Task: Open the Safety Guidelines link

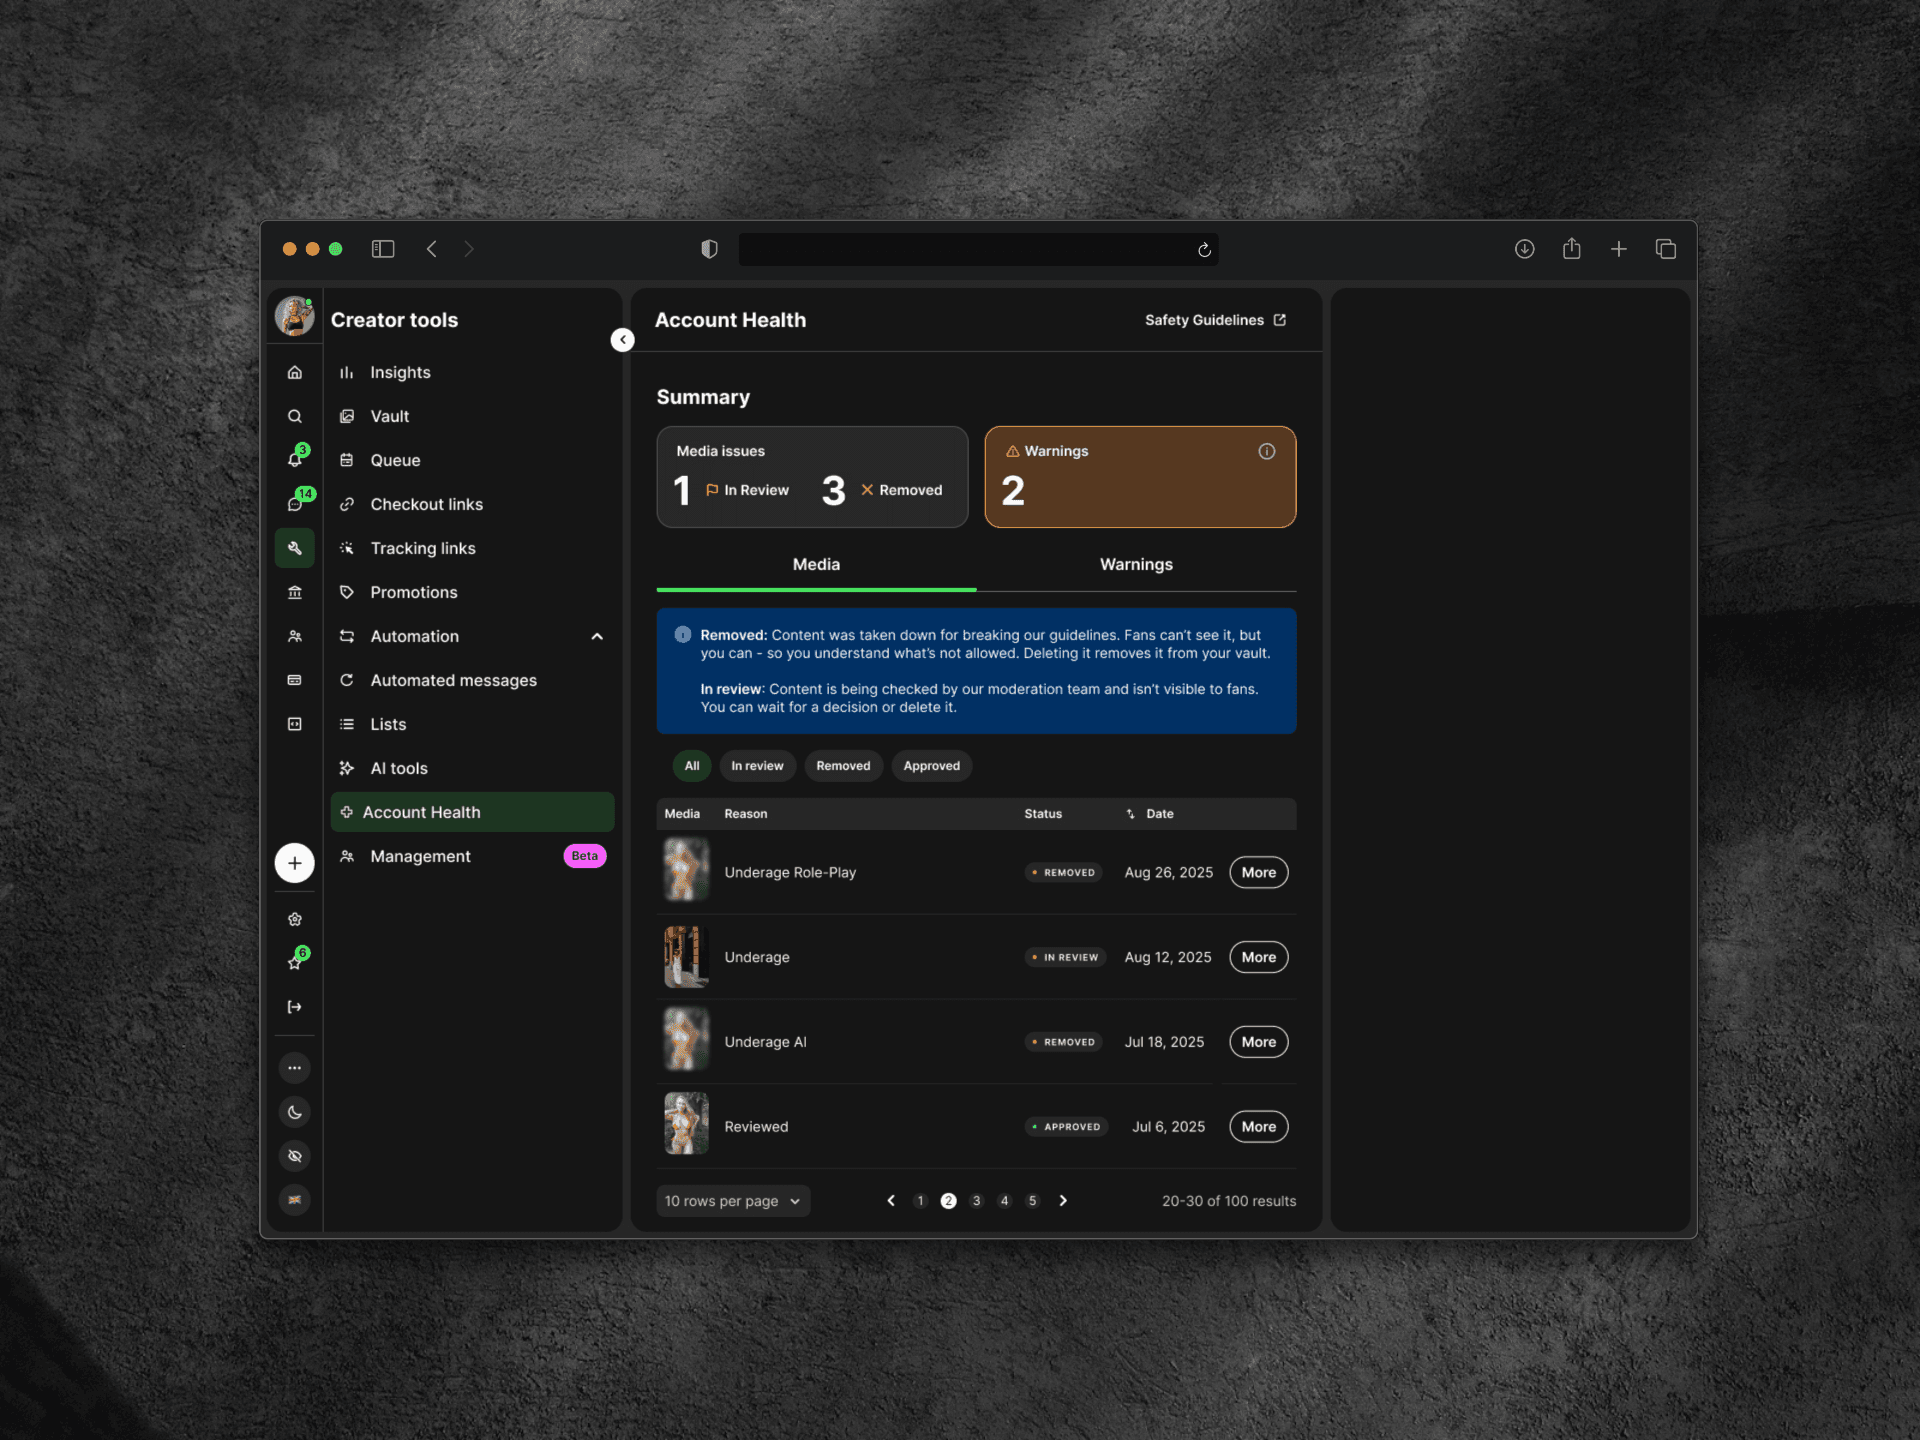Action: tap(1214, 320)
